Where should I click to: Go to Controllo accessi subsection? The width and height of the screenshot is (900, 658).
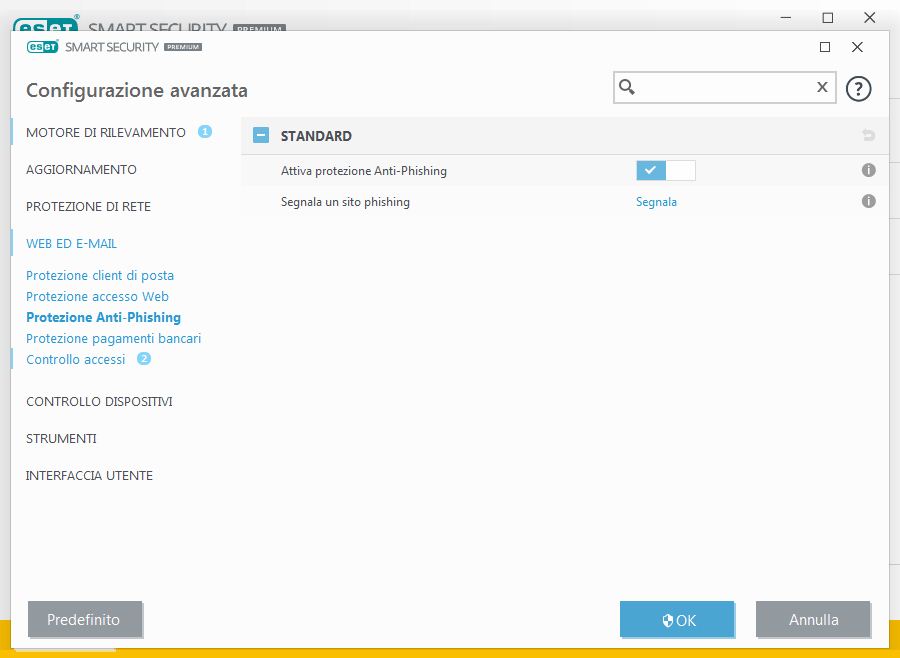pos(75,359)
